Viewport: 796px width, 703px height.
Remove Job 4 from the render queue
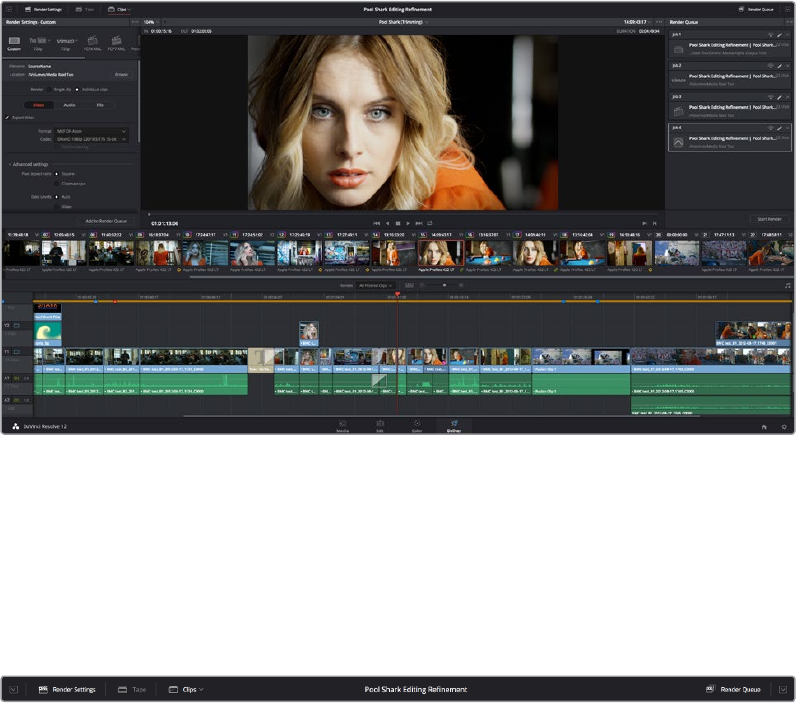click(787, 127)
